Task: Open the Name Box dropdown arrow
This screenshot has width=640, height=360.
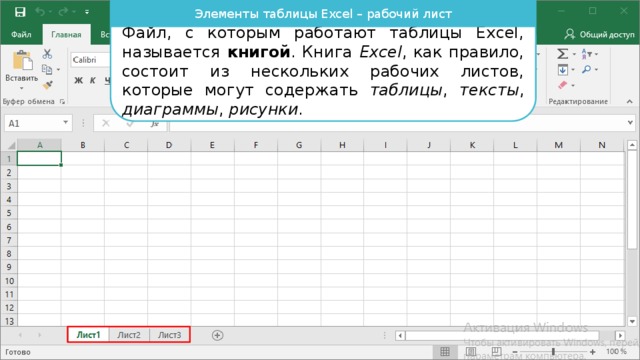Action: tap(66, 122)
